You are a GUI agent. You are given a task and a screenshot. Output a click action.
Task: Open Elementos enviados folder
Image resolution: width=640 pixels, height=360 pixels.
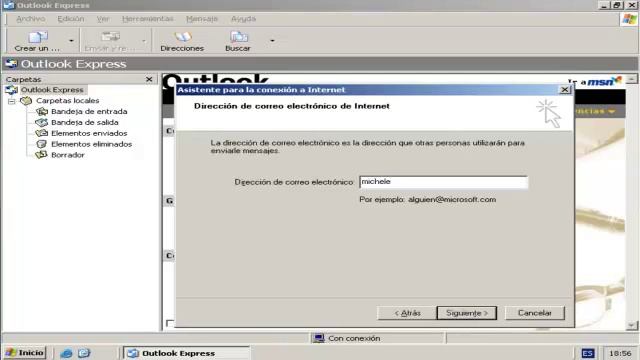(x=89, y=133)
